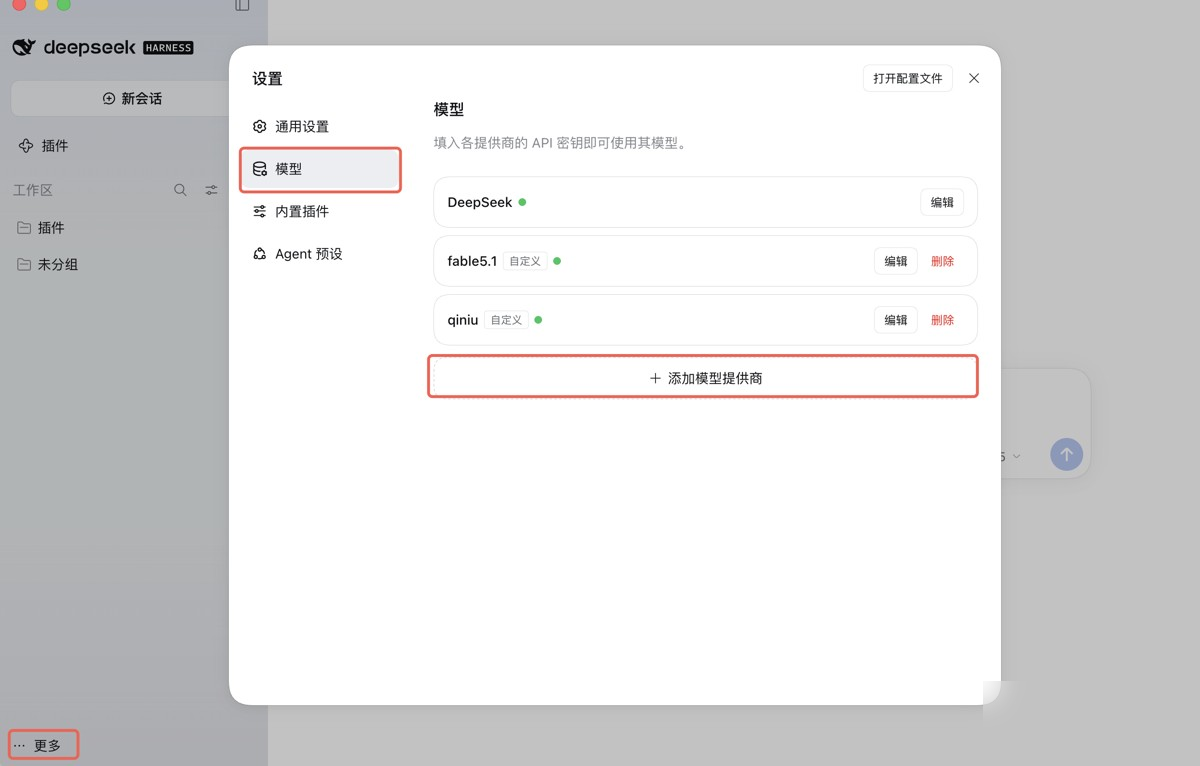Click the 设置 dialog title

click(x=267, y=79)
